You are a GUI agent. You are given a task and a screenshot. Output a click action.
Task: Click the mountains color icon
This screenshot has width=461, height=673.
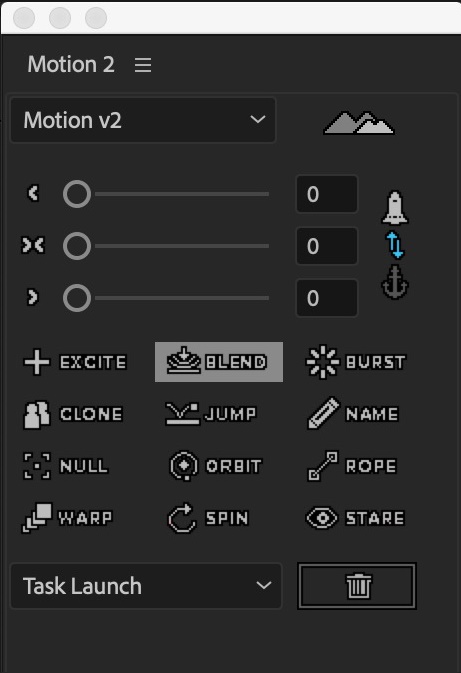(359, 123)
